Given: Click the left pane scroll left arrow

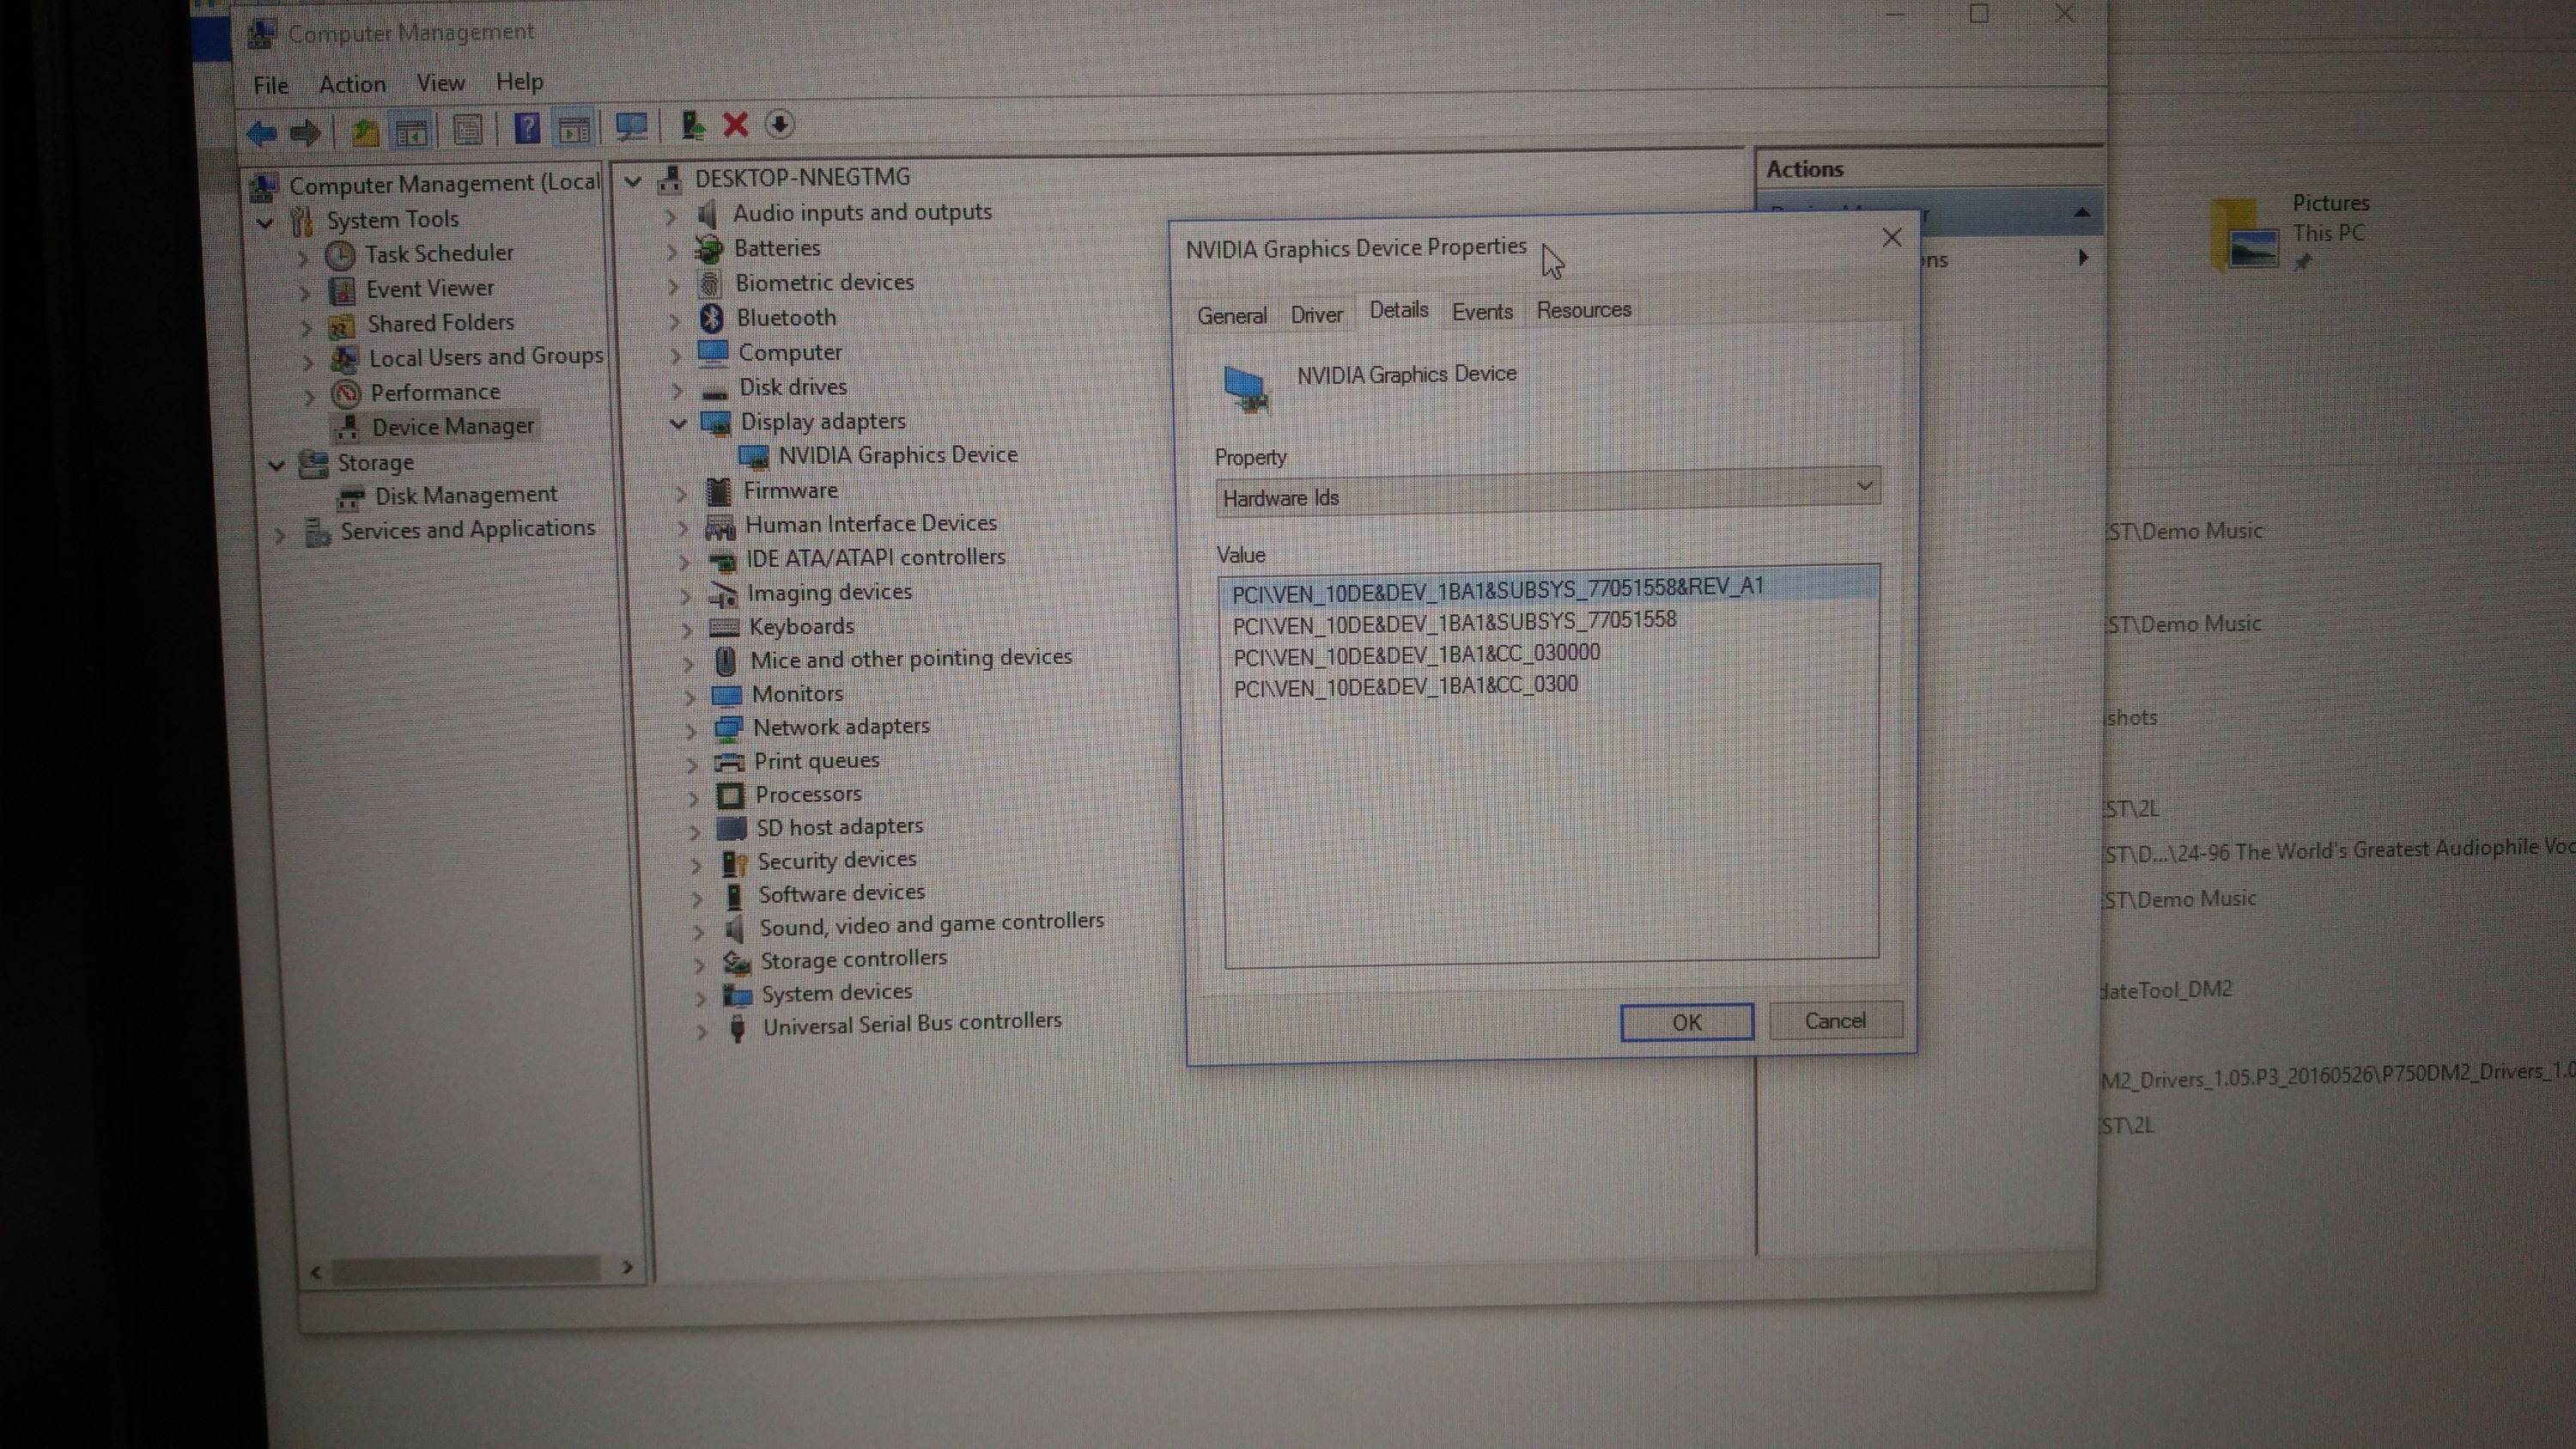Looking at the screenshot, I should click(x=316, y=1272).
